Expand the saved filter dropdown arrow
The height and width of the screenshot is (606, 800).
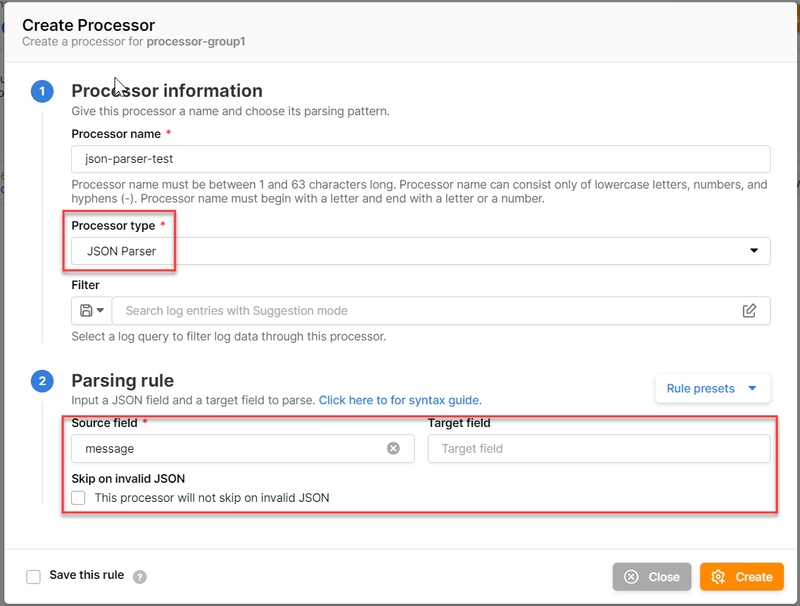tap(100, 311)
